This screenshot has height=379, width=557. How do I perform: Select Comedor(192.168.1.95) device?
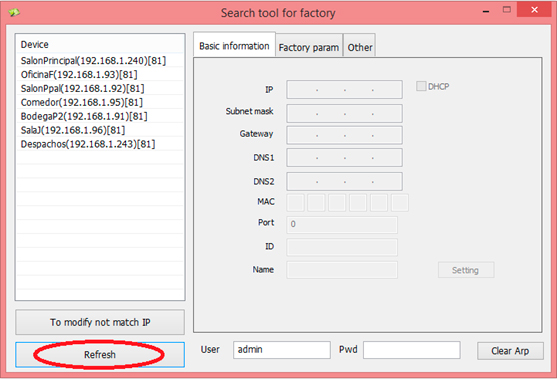(100, 102)
